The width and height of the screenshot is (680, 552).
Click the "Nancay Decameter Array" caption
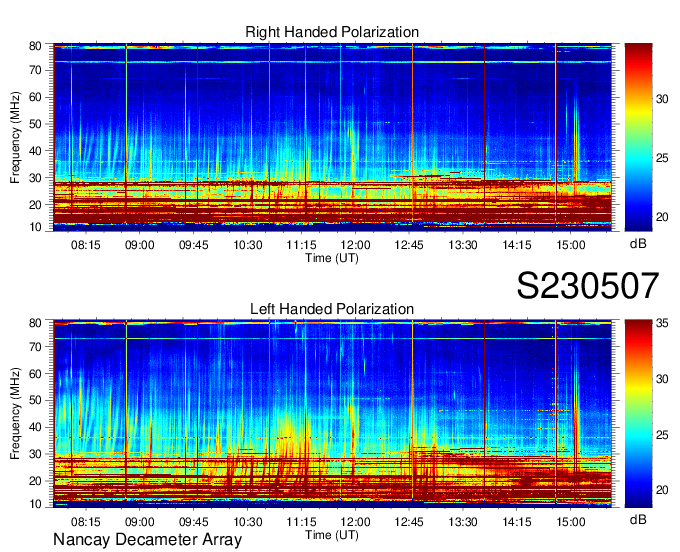tap(147, 540)
